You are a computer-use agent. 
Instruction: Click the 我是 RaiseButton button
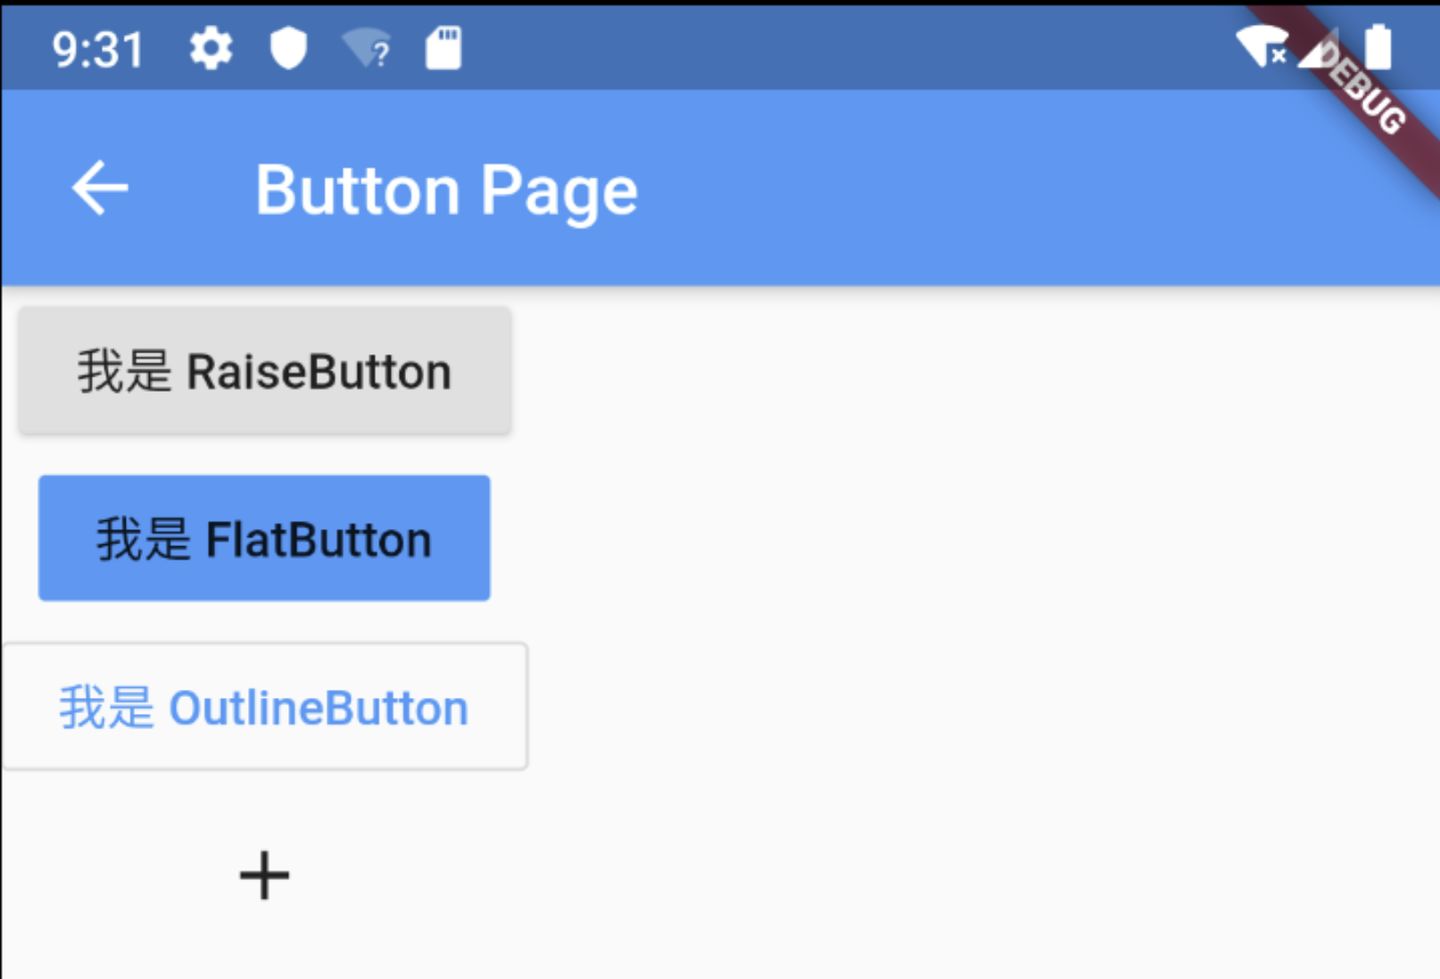[x=265, y=371]
